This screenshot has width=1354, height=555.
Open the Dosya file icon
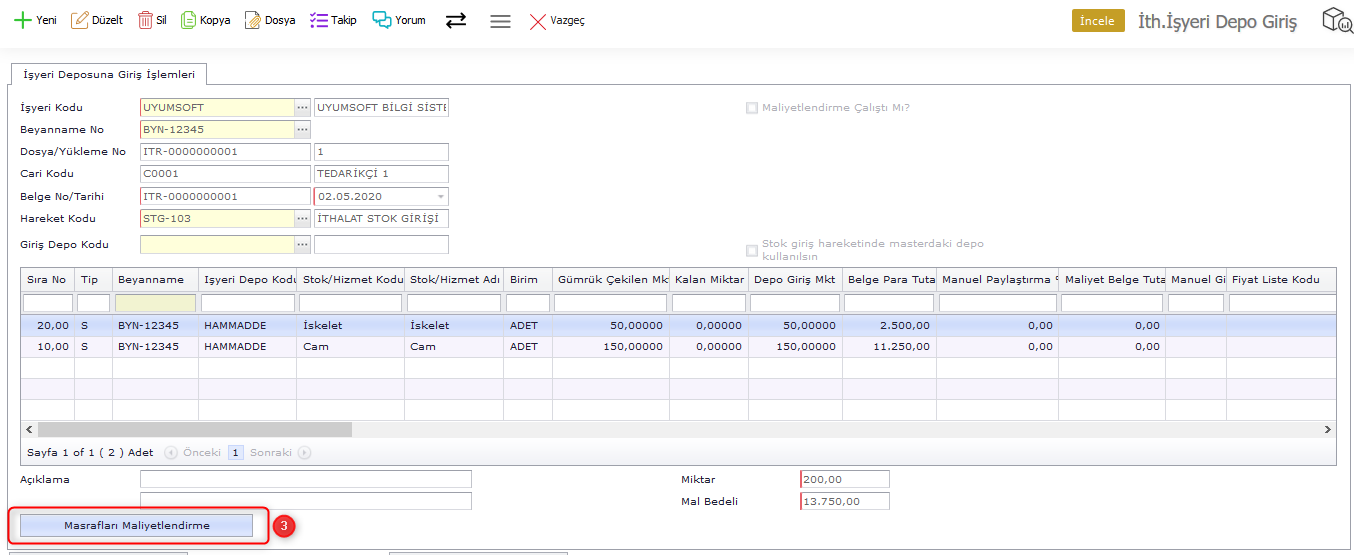coord(253,20)
